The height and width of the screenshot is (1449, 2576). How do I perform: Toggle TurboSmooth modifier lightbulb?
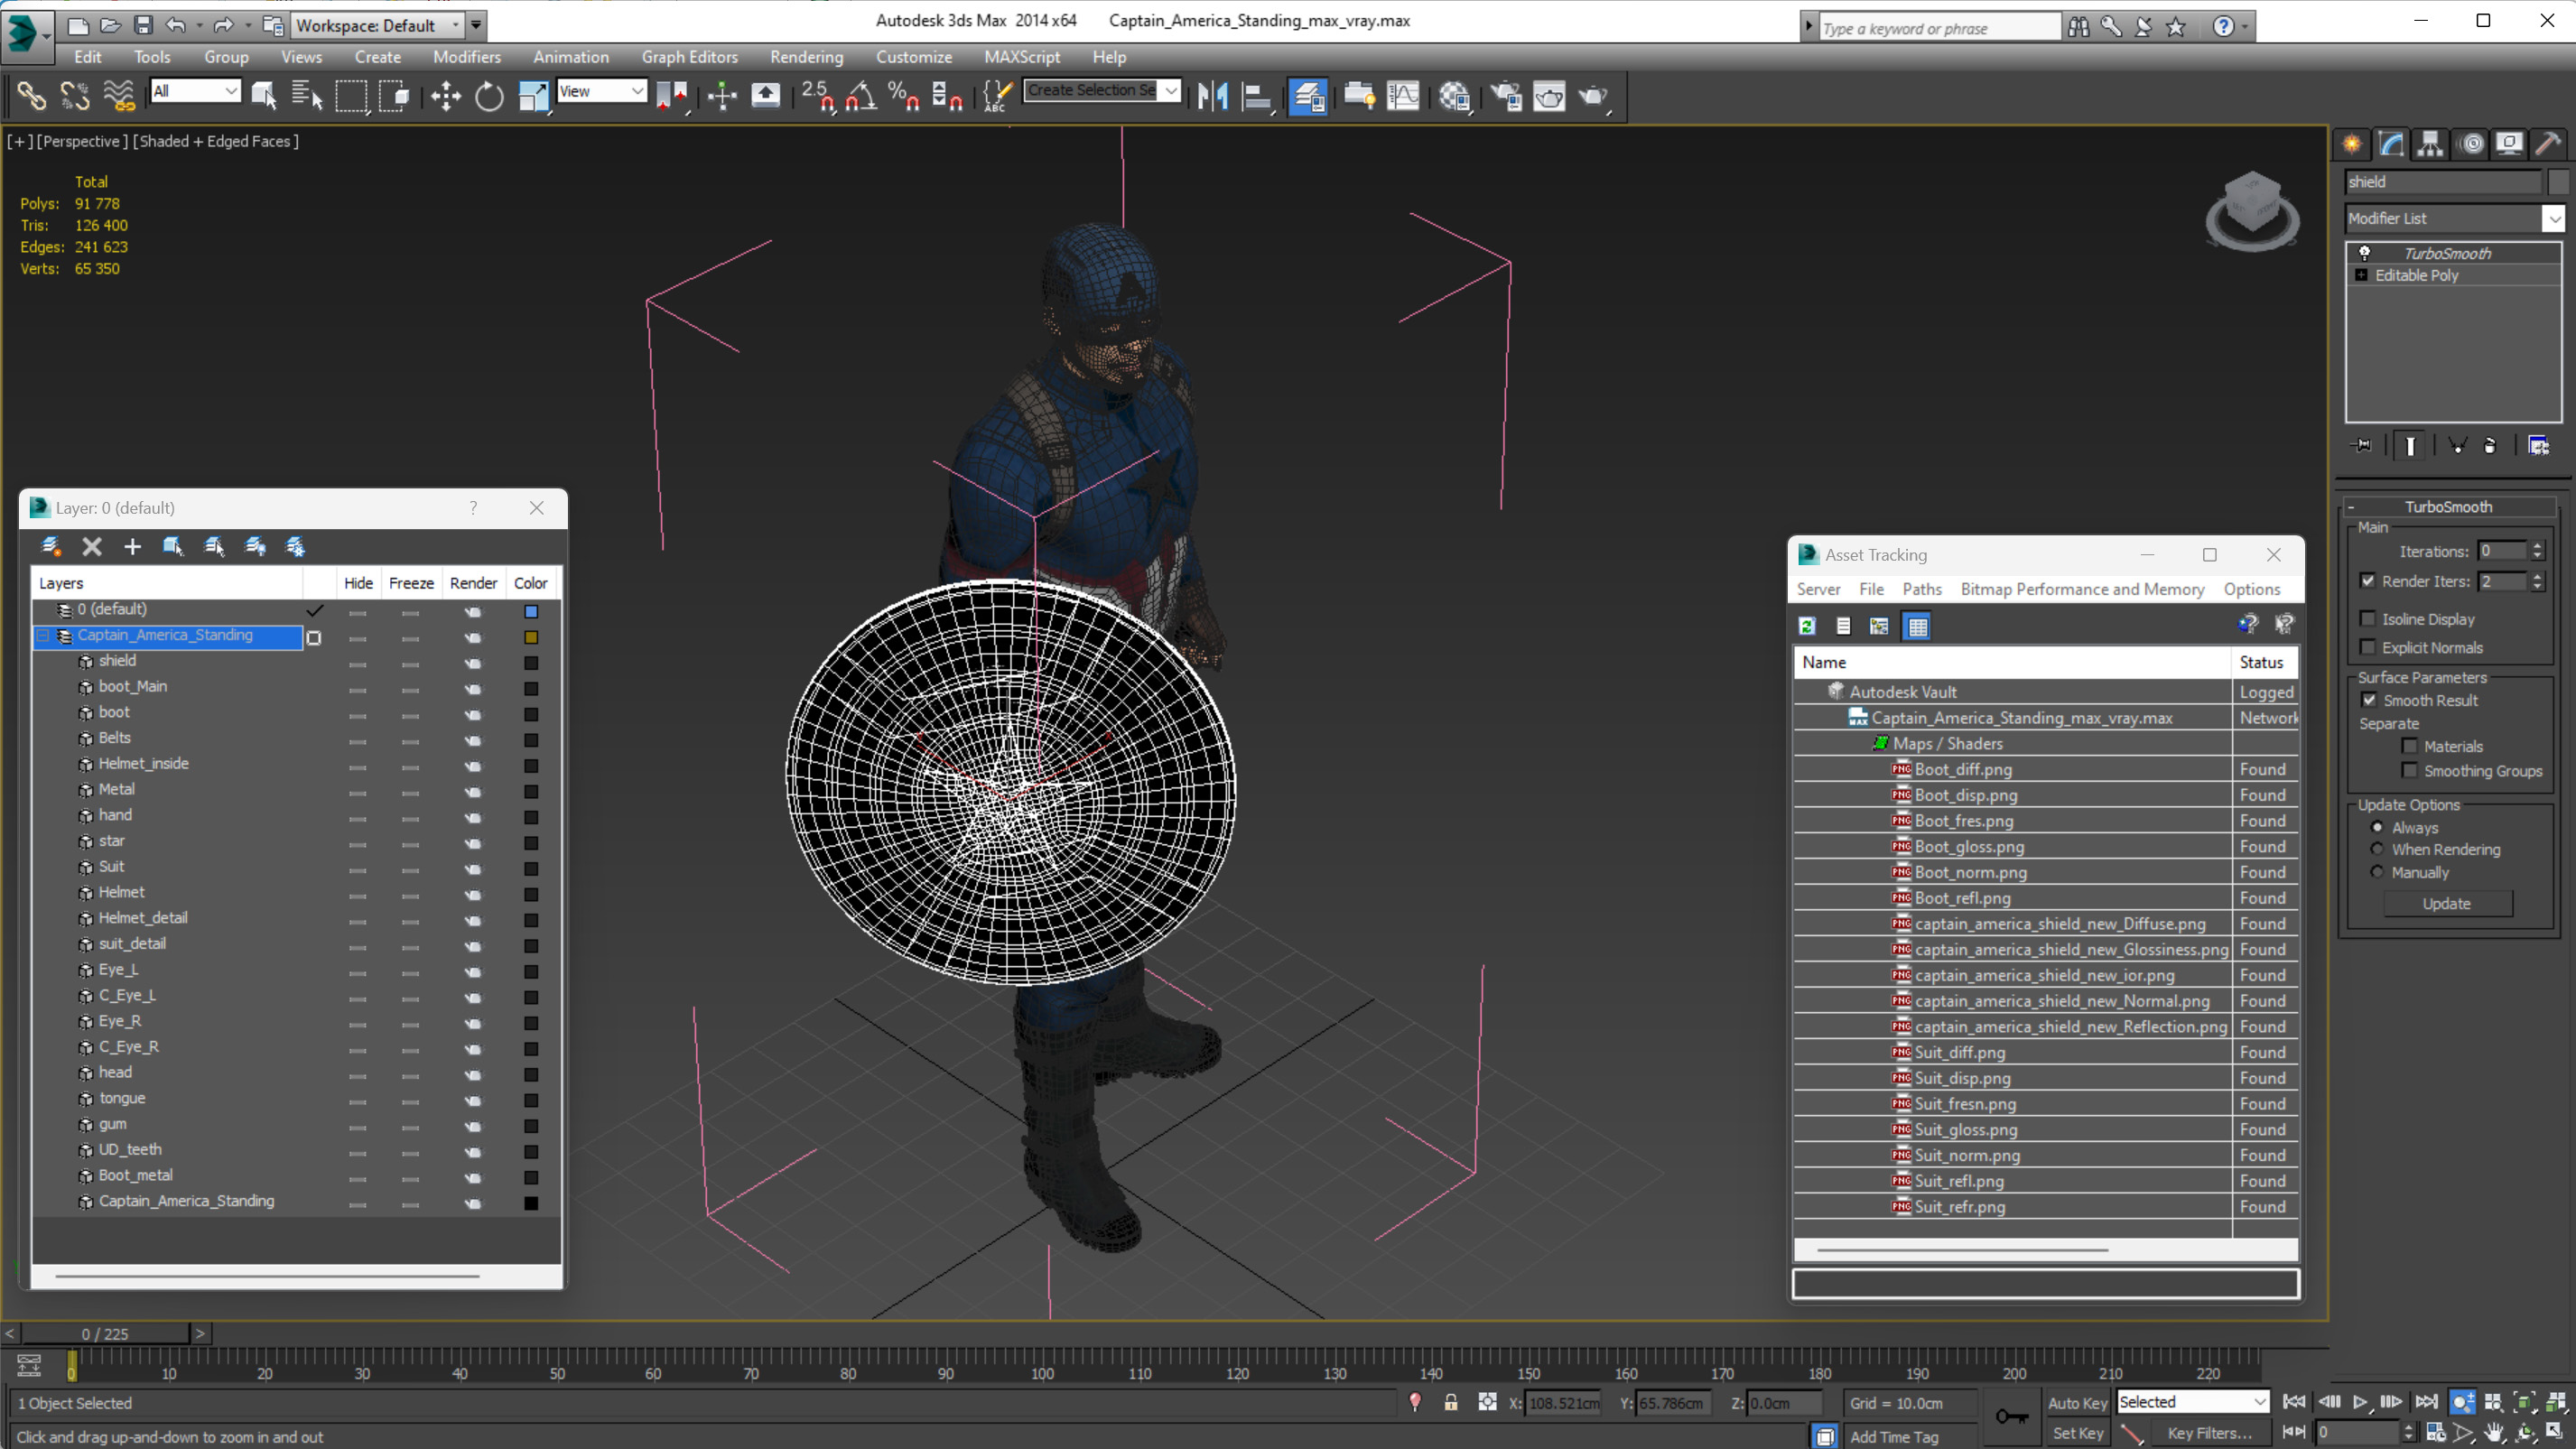pyautogui.click(x=2365, y=253)
